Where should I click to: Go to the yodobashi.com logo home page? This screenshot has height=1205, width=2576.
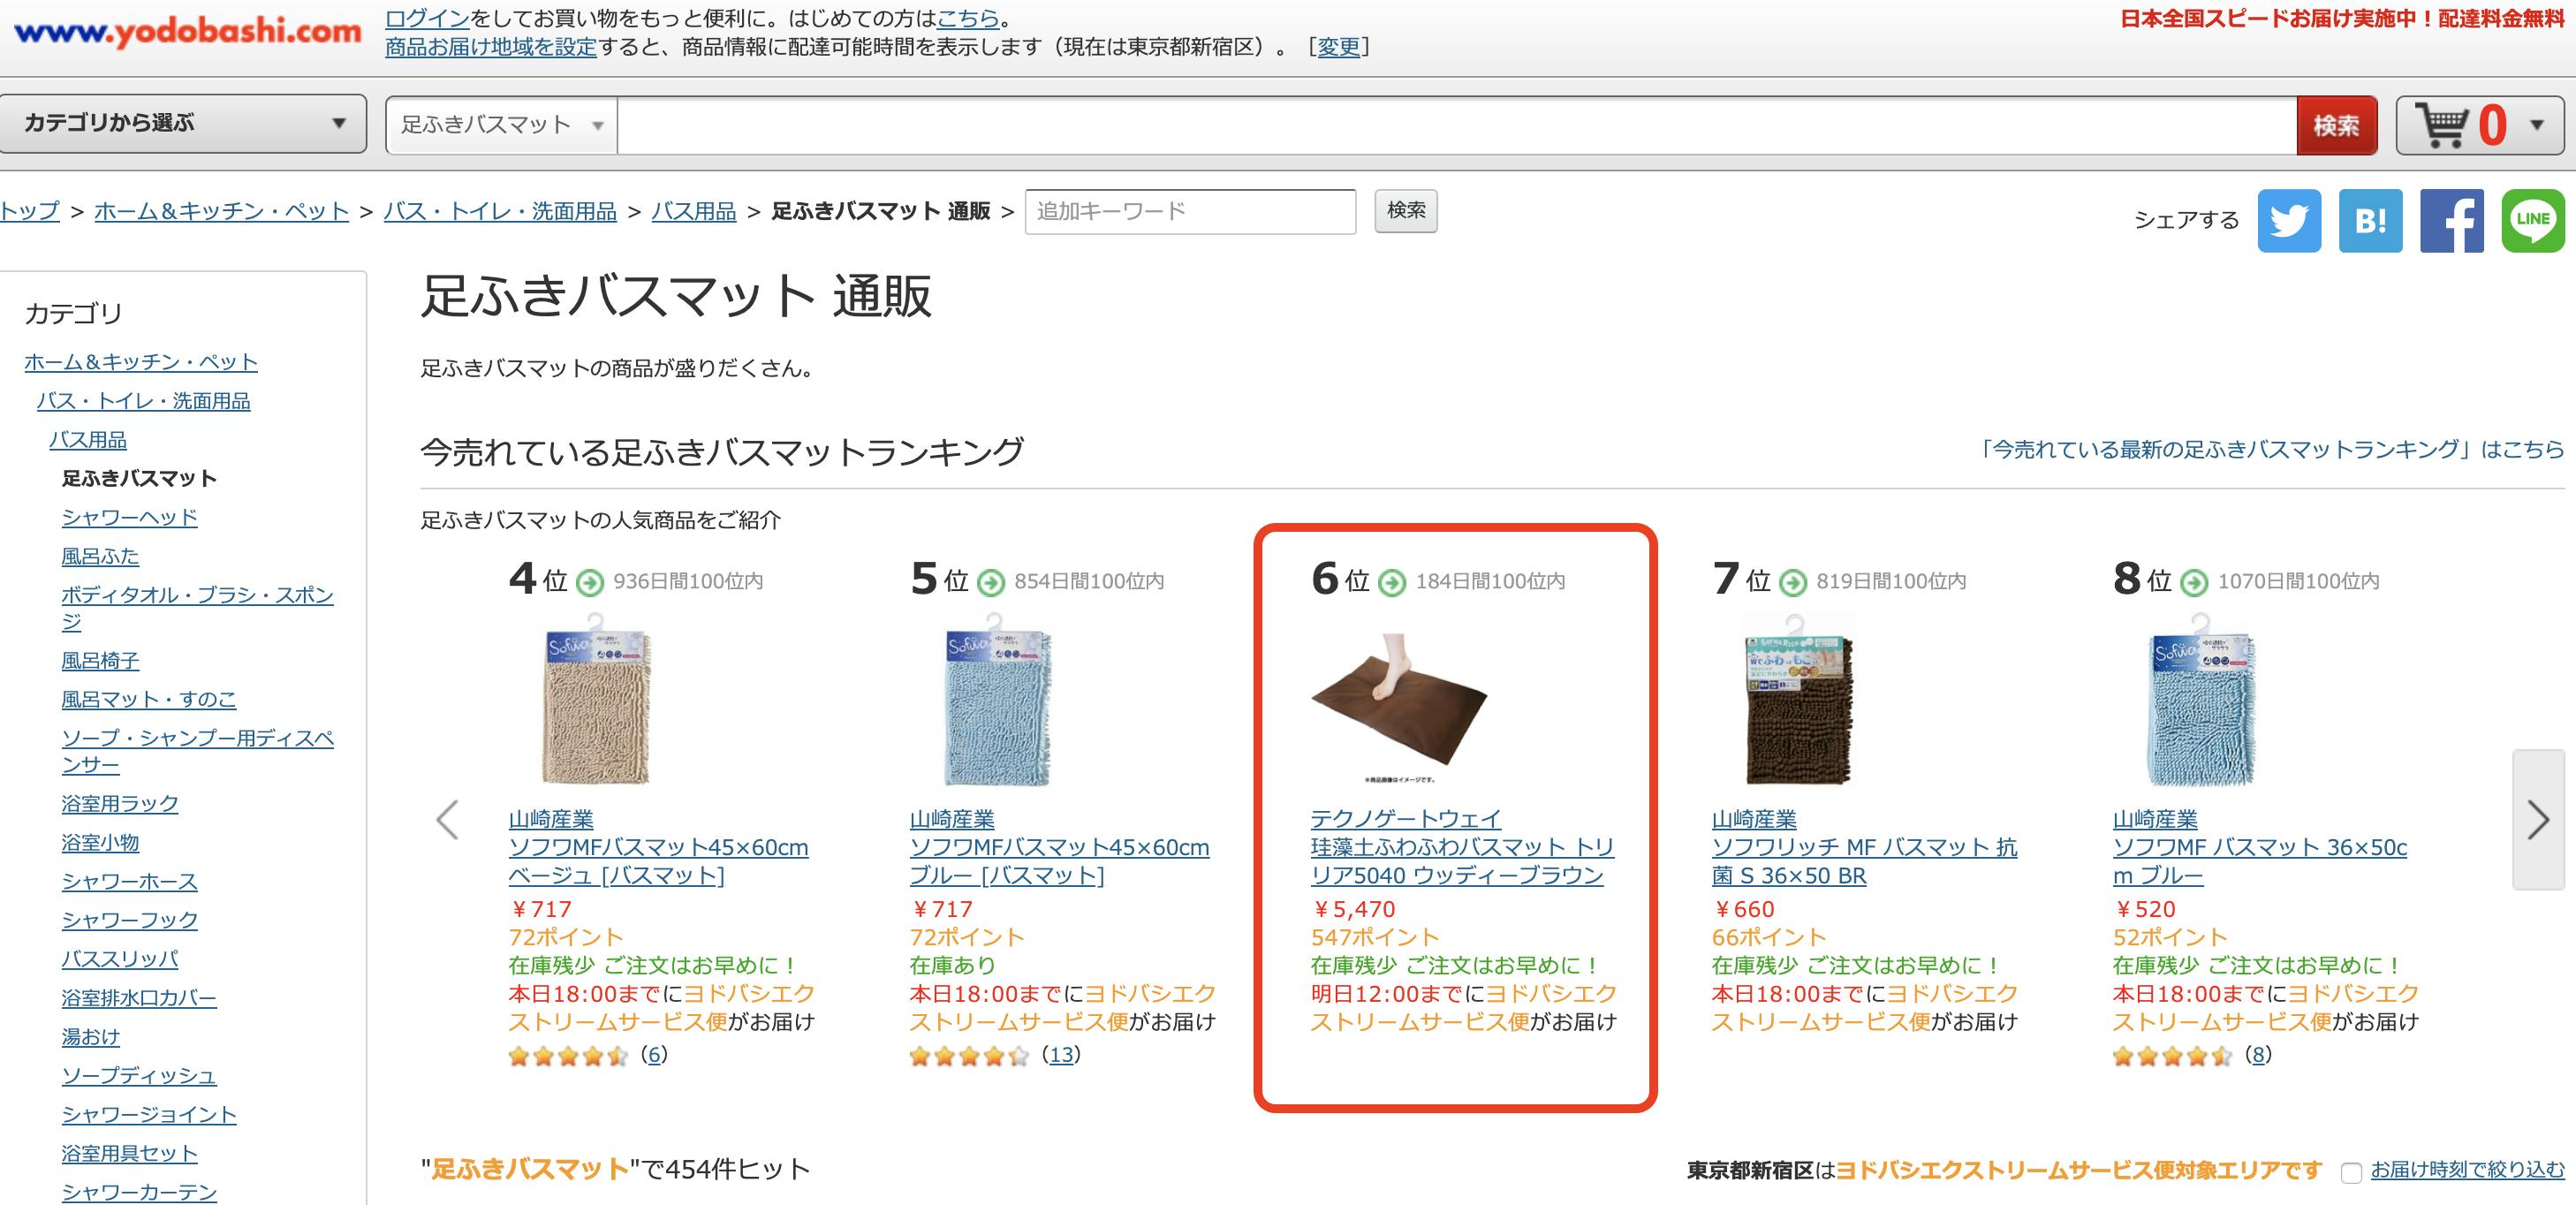pos(187,32)
